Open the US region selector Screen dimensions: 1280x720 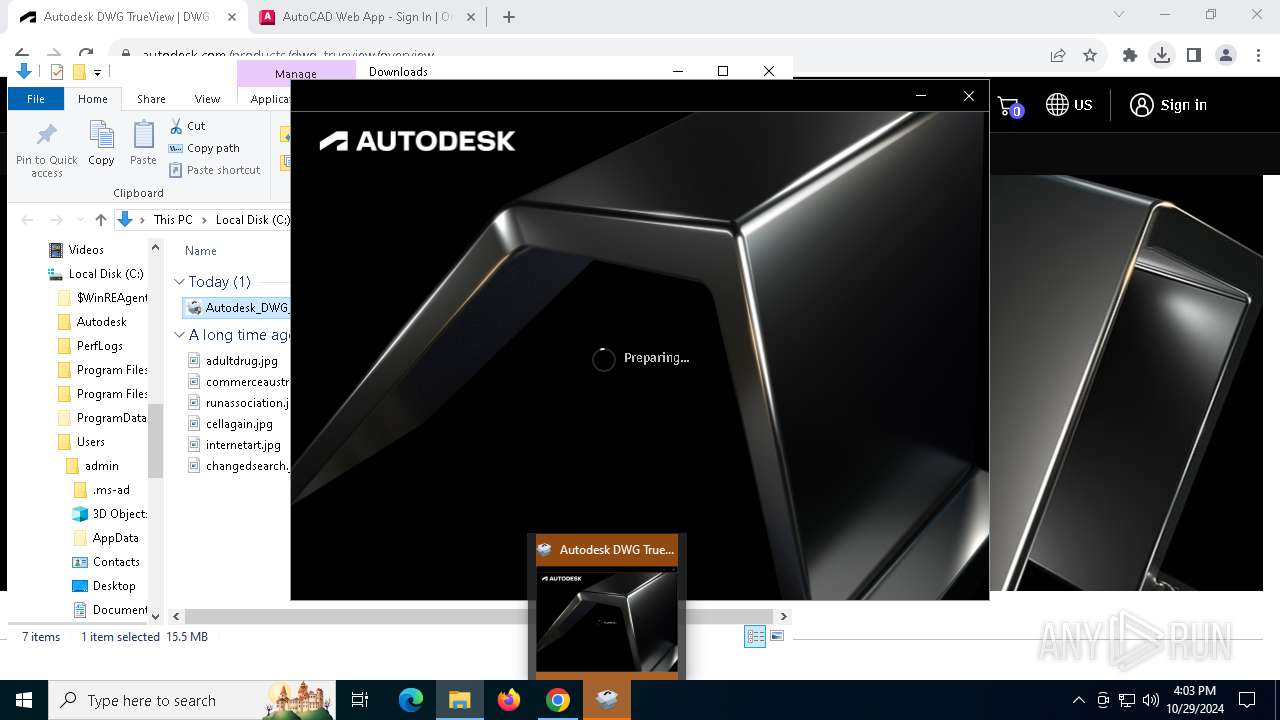pos(1069,105)
